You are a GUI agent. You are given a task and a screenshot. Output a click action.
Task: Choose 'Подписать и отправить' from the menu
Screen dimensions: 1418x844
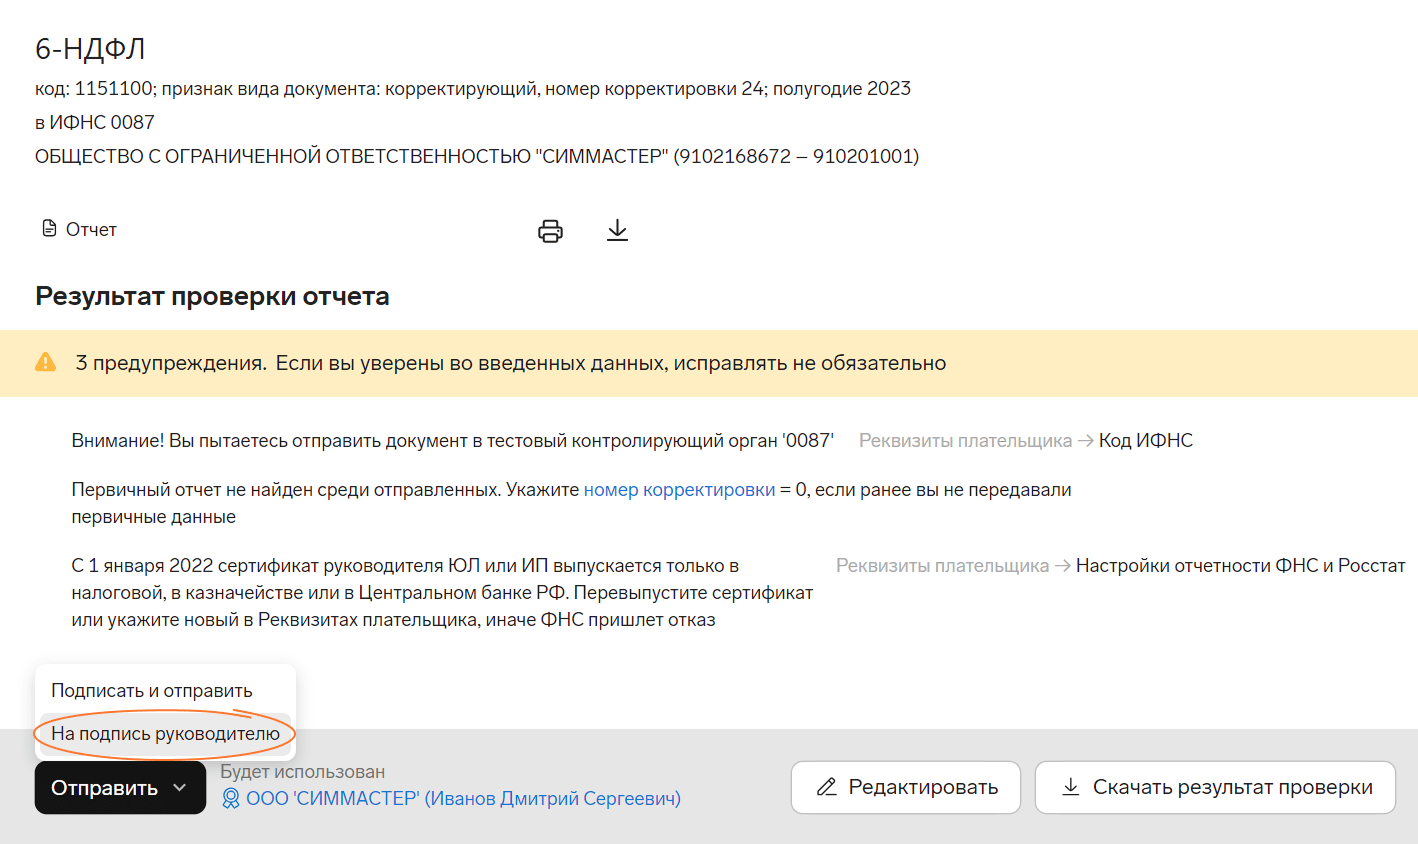(152, 691)
